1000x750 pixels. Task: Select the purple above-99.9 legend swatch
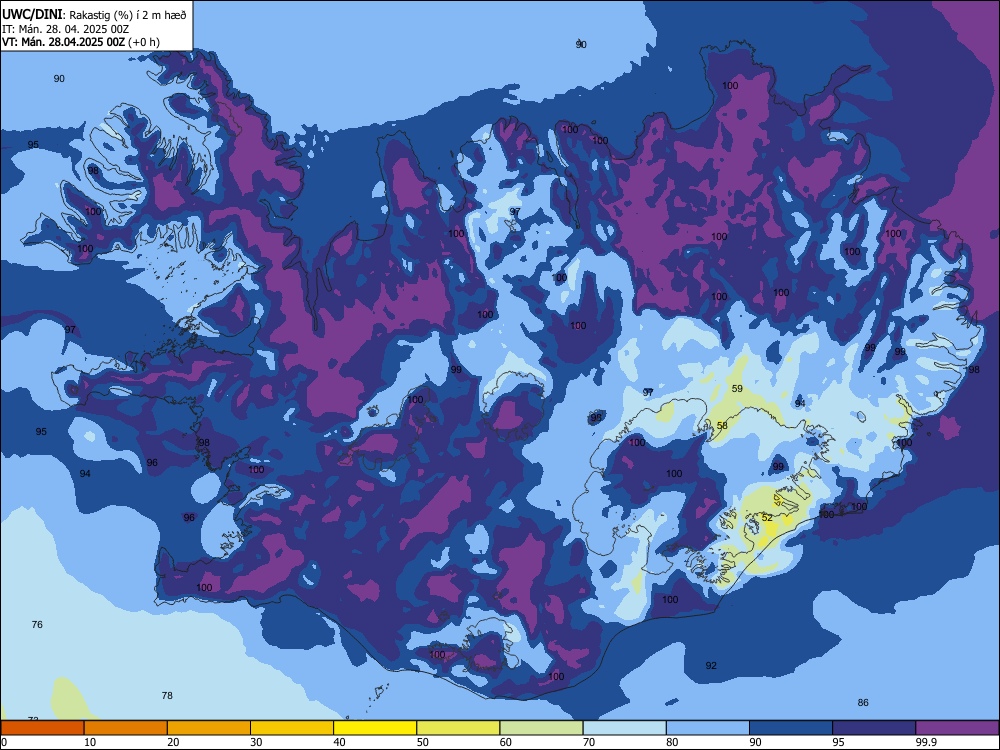[x=957, y=728]
